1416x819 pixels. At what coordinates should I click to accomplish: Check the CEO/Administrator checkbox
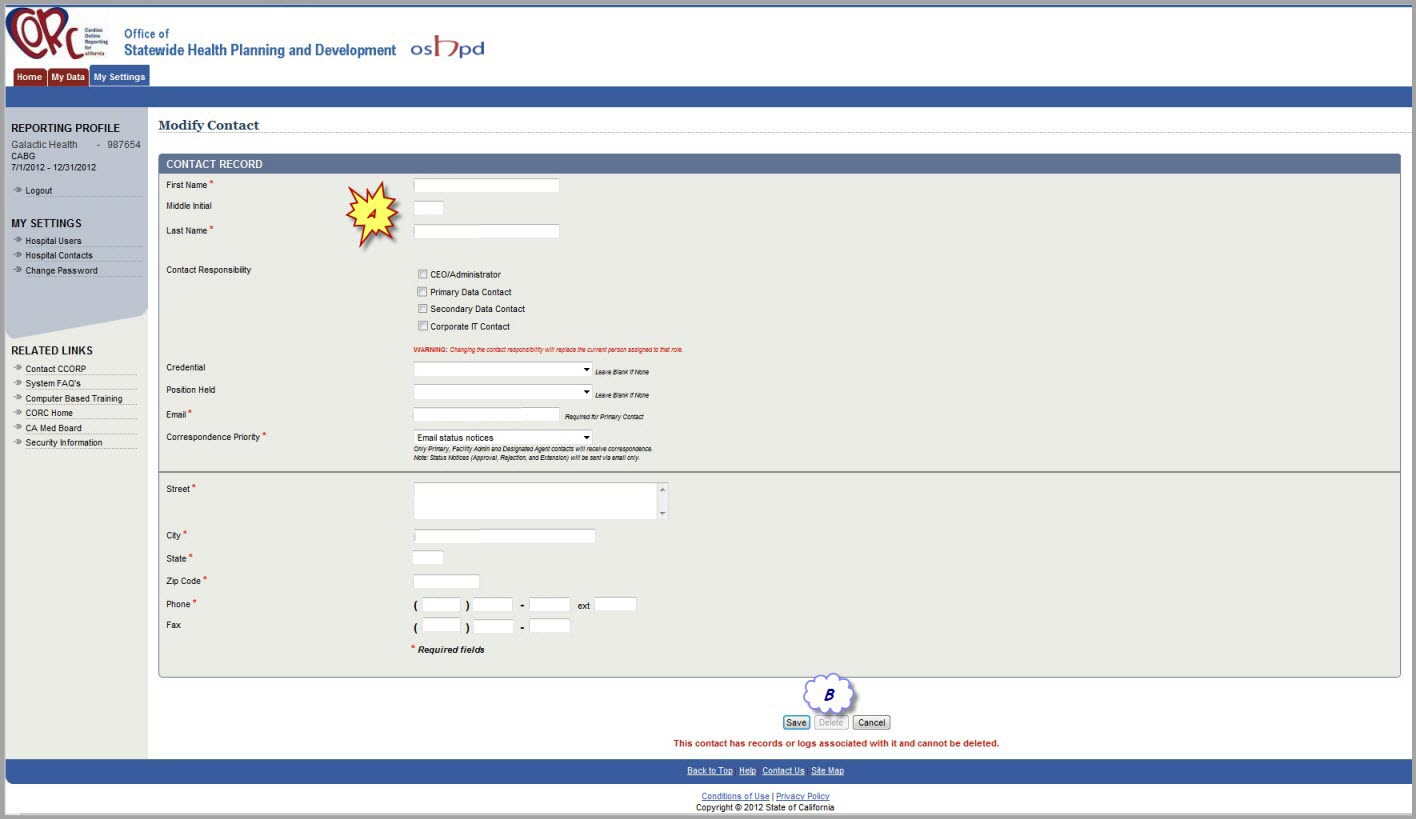click(x=423, y=274)
